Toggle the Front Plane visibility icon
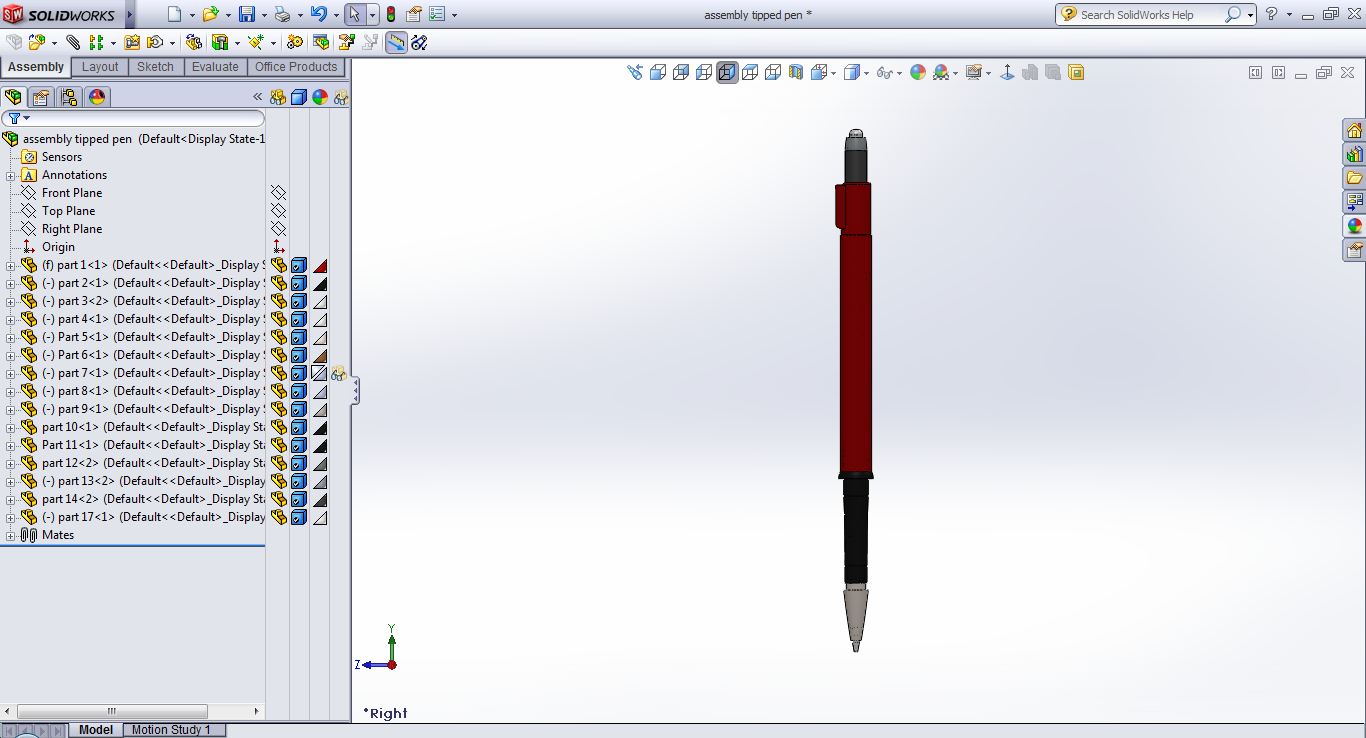Screen dimensions: 1366x738 click(278, 193)
